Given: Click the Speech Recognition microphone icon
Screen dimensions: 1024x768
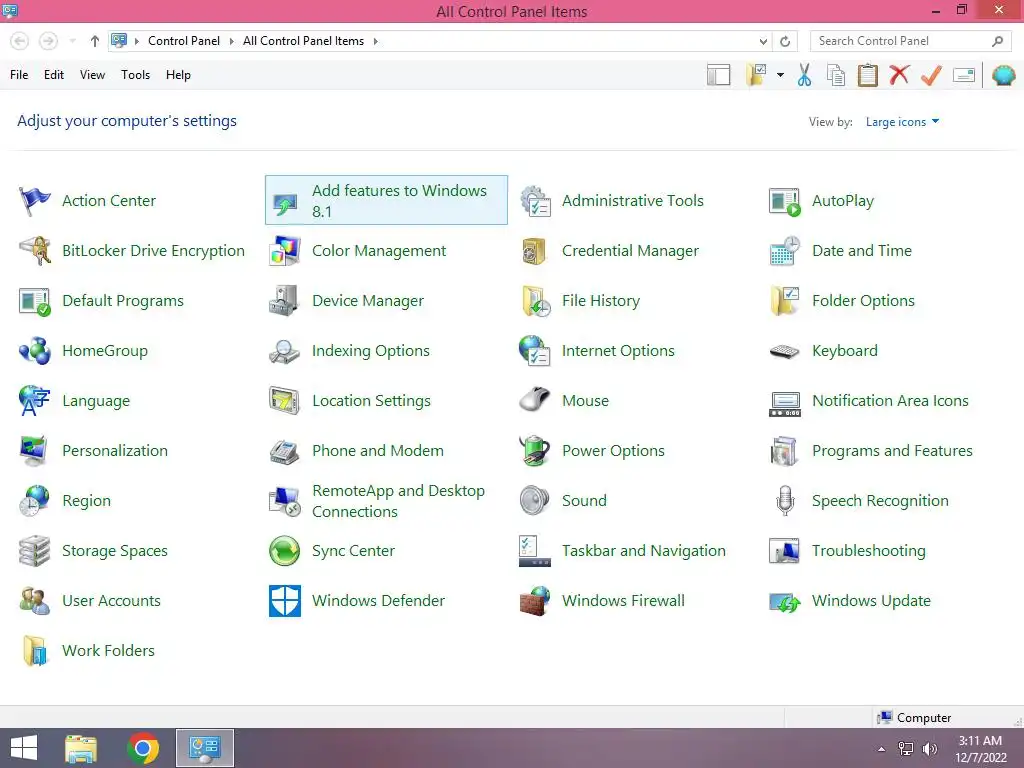Looking at the screenshot, I should (x=785, y=501).
